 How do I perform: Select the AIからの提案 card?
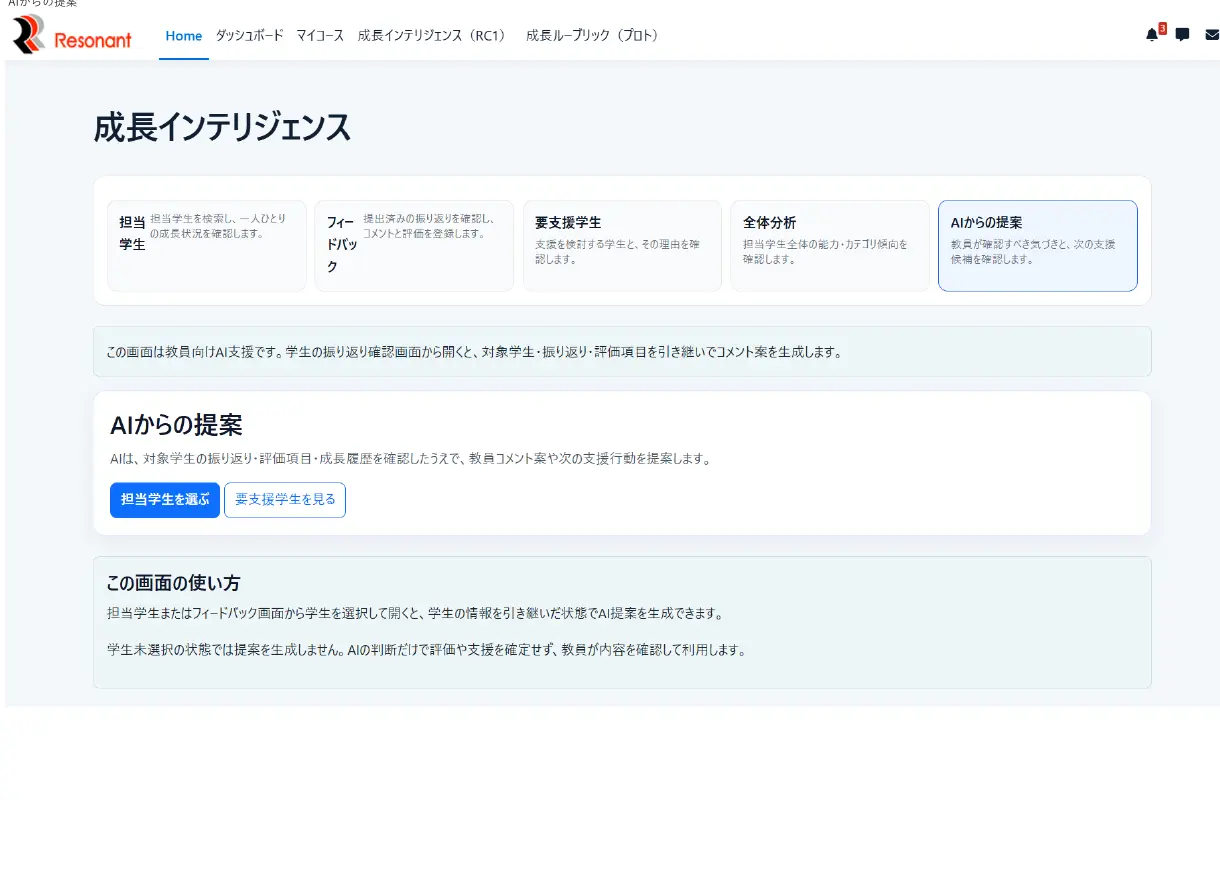pyautogui.click(x=1038, y=246)
